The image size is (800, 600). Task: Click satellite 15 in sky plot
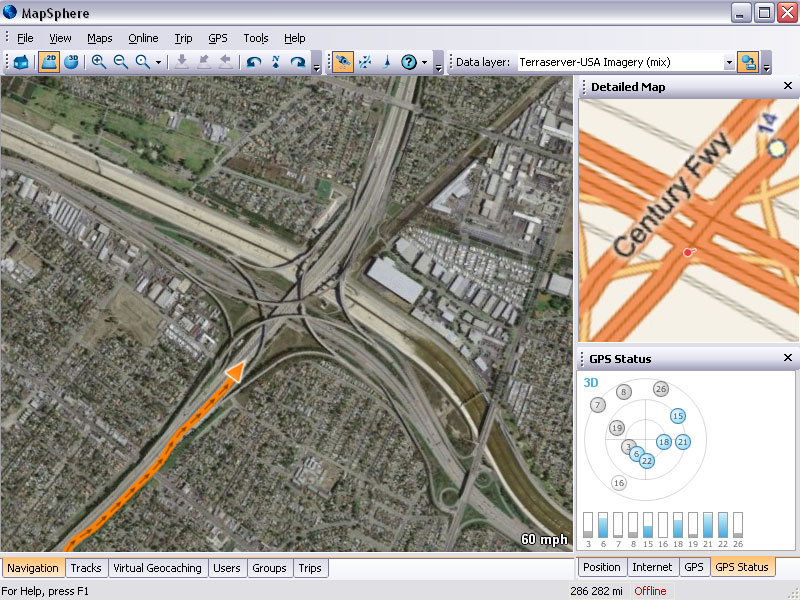(x=678, y=416)
